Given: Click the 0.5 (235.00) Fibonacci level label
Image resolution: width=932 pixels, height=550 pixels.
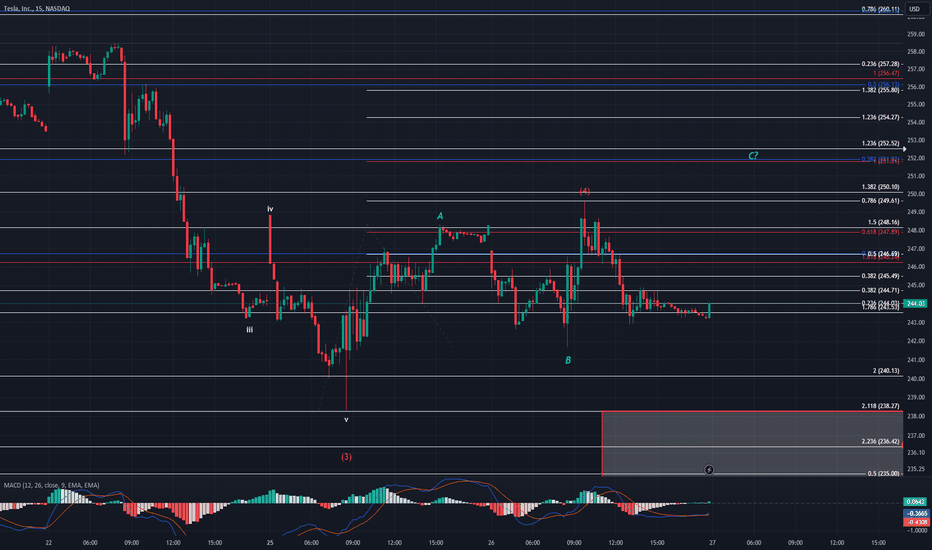Looking at the screenshot, I should [x=884, y=473].
